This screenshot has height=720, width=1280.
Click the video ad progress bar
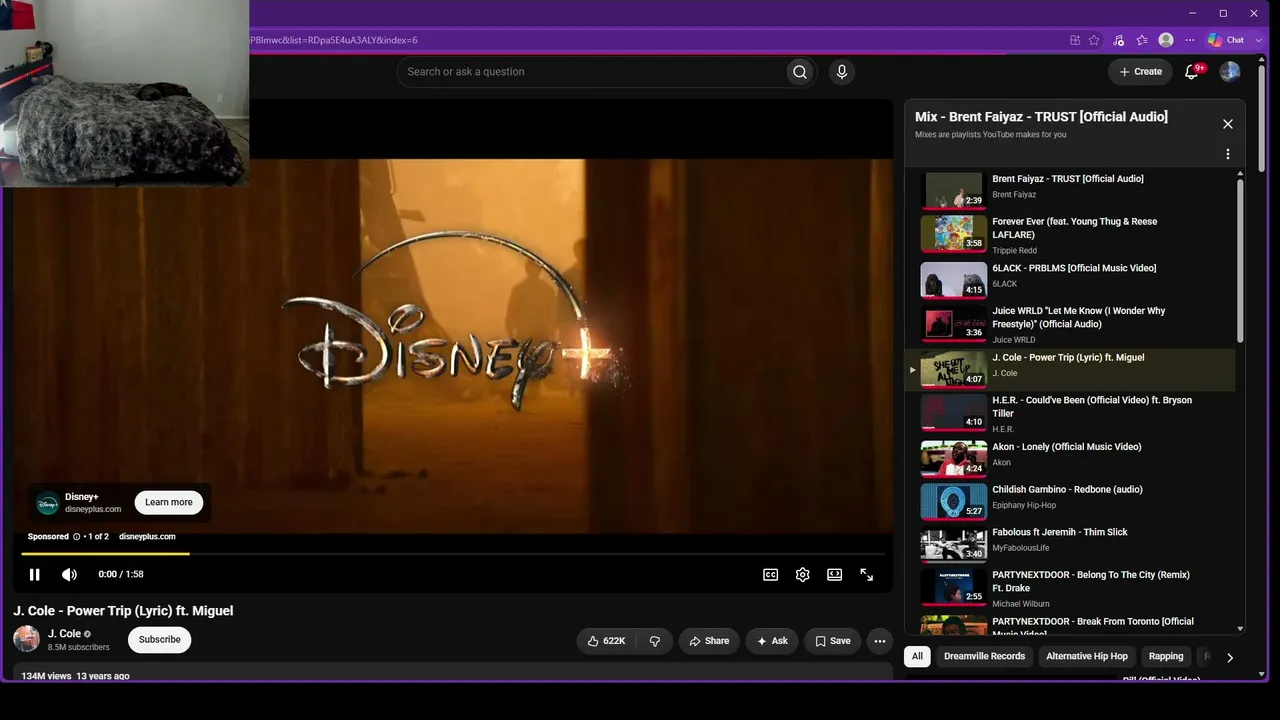[x=453, y=553]
